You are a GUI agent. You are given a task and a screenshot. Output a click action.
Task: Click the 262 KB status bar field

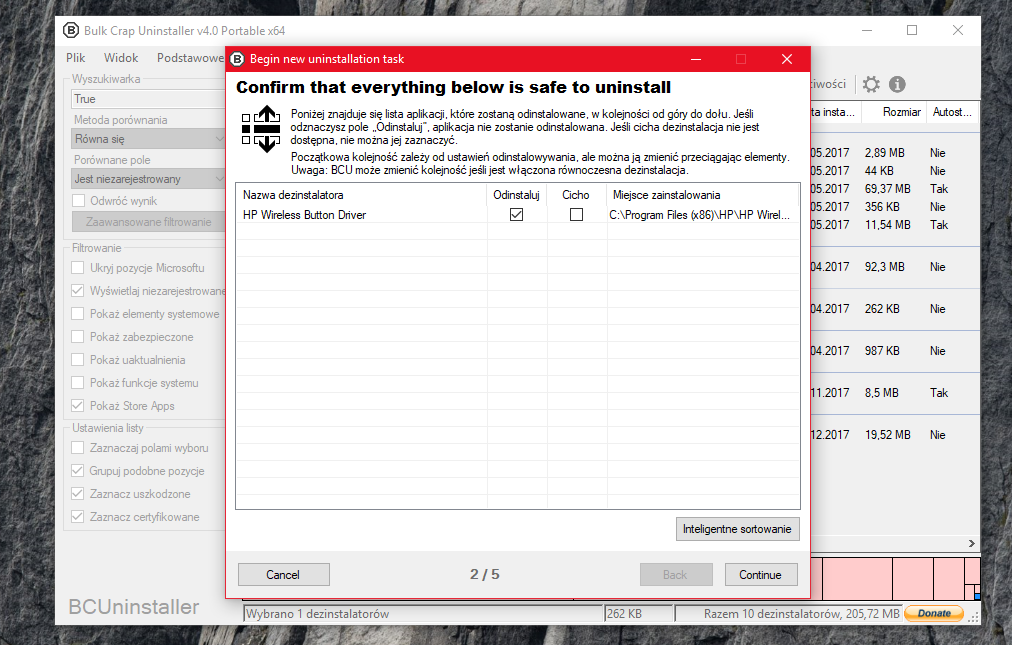pos(638,614)
